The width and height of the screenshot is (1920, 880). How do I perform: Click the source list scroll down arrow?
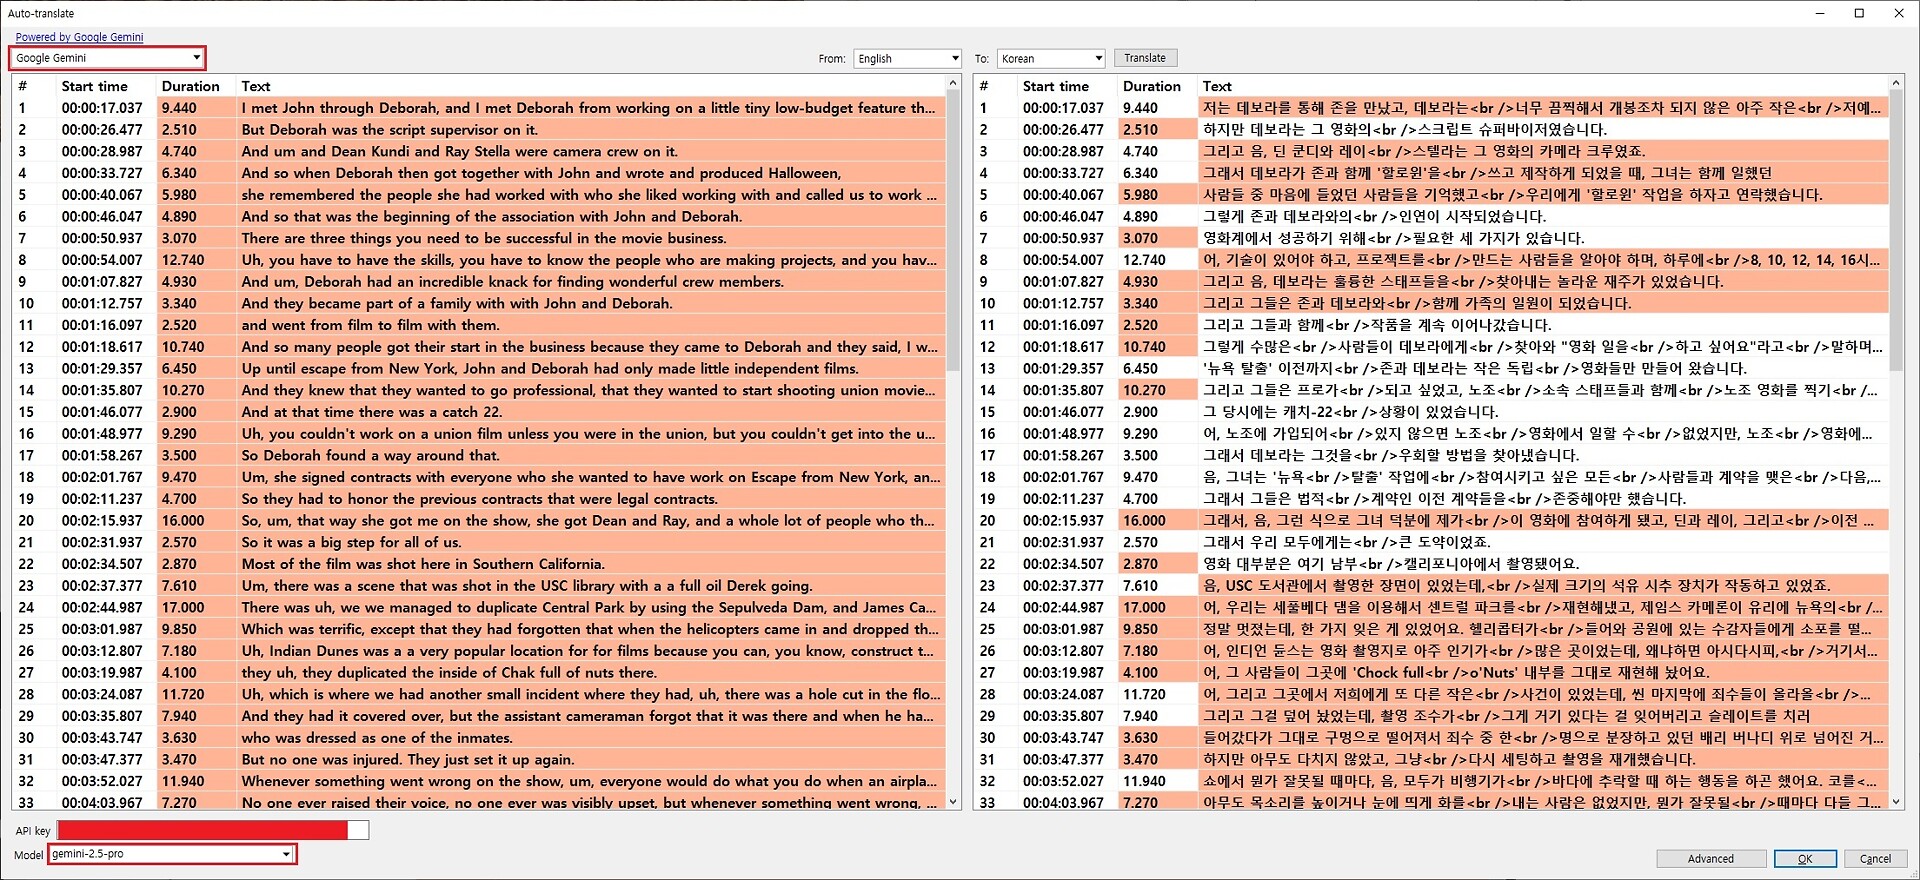953,801
